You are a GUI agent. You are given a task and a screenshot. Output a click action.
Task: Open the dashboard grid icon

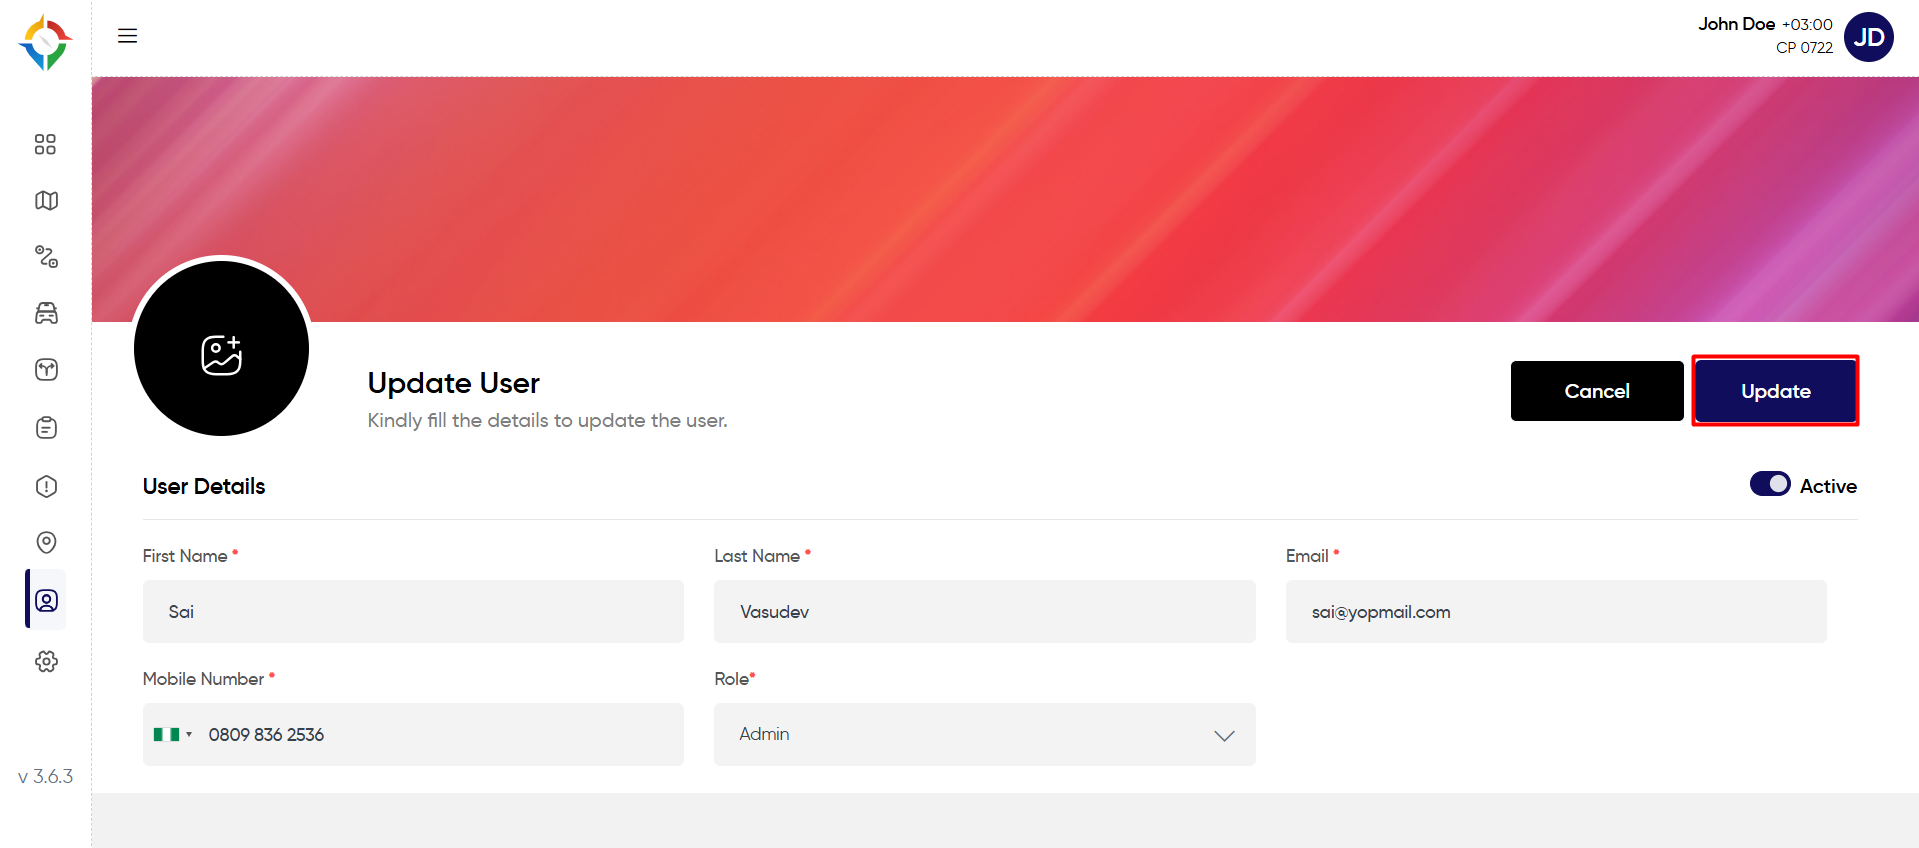[45, 144]
